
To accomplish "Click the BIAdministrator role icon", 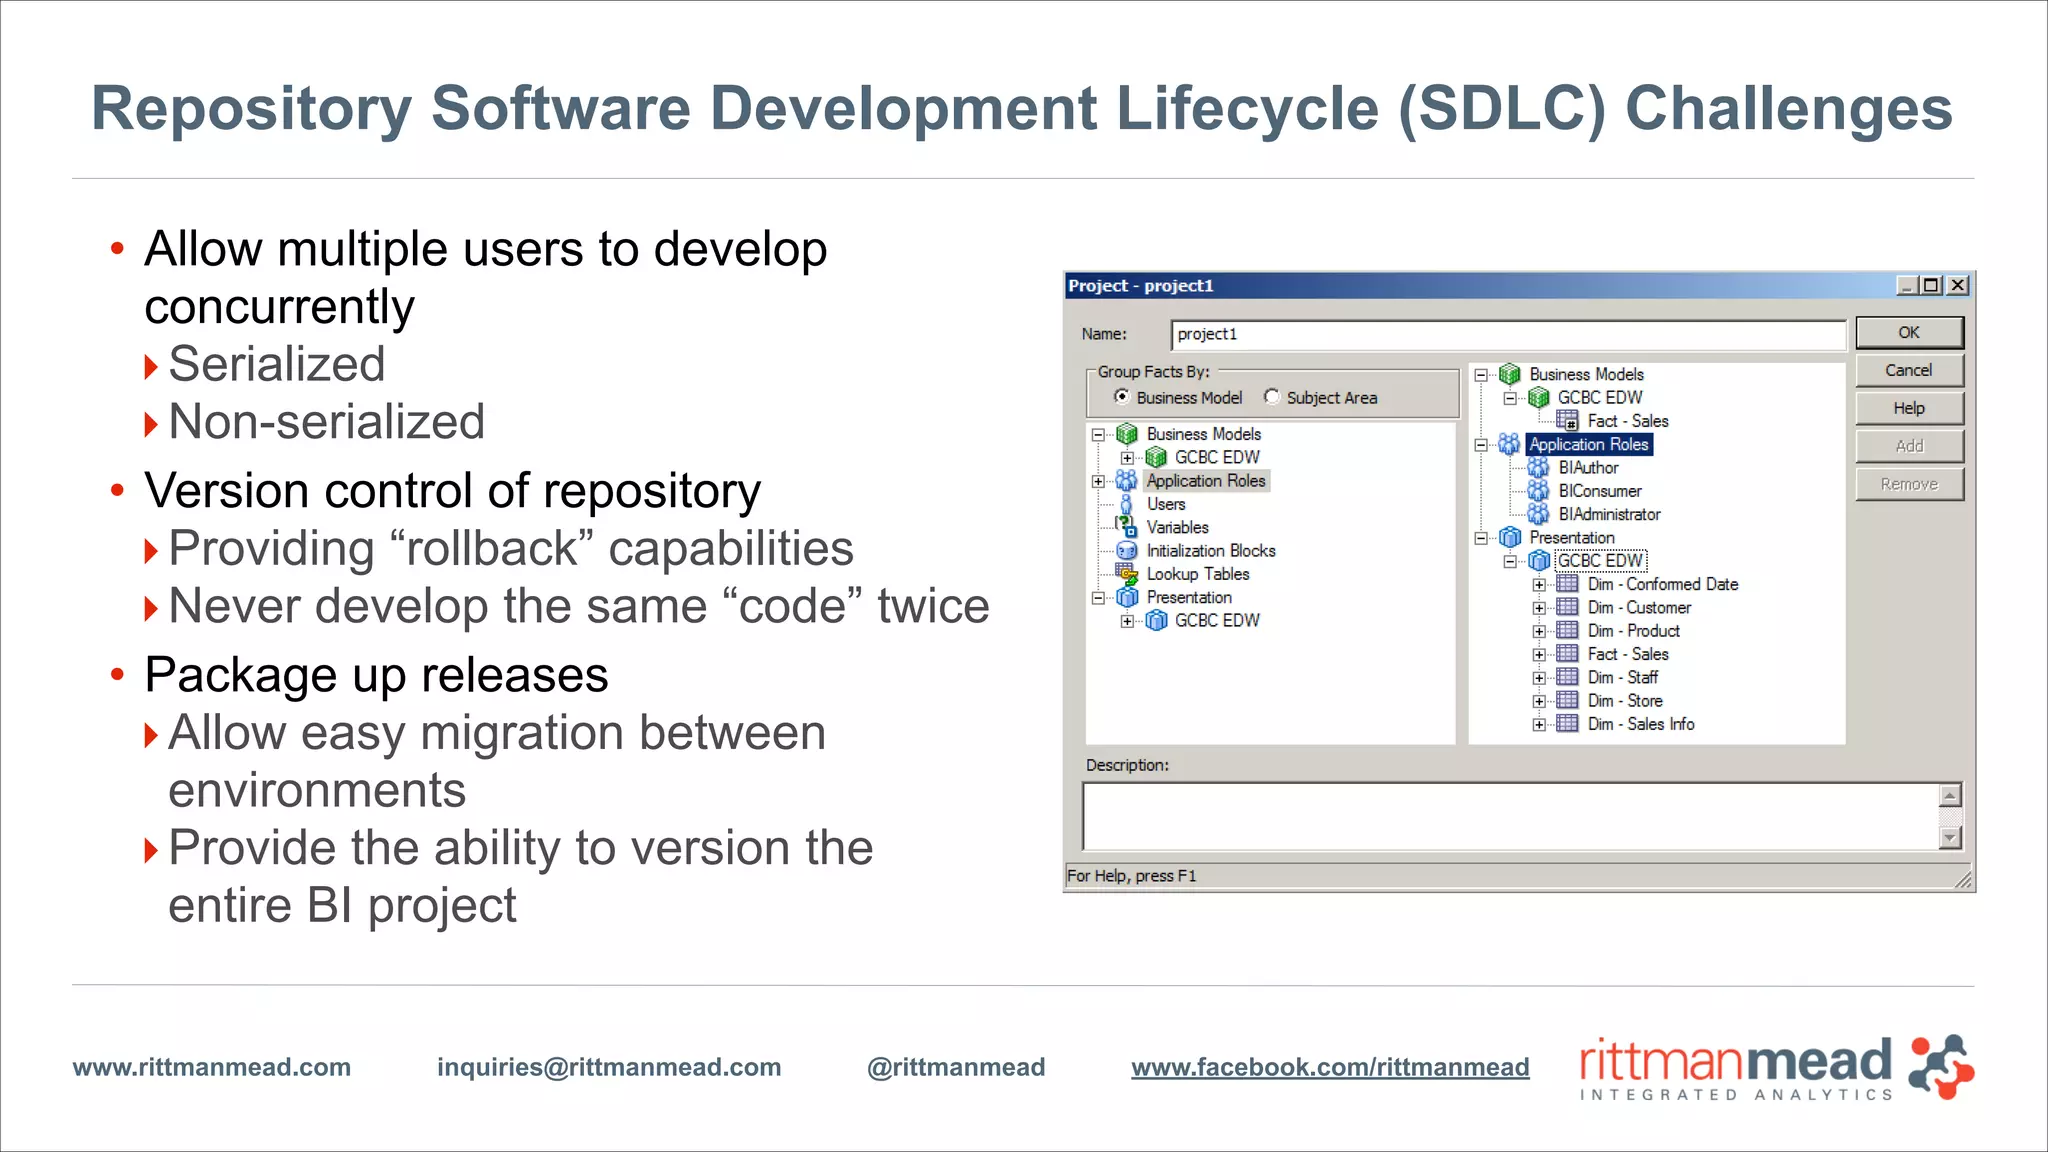I will (x=1538, y=514).
